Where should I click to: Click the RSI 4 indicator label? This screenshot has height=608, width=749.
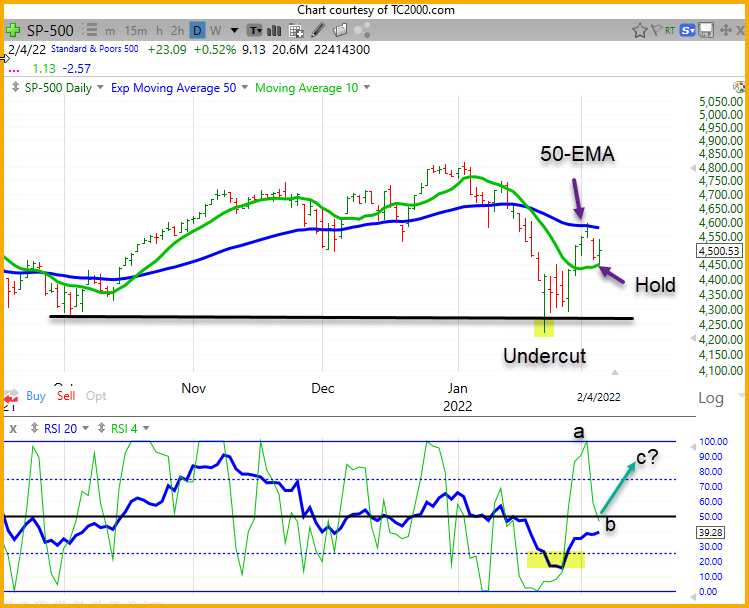point(124,429)
